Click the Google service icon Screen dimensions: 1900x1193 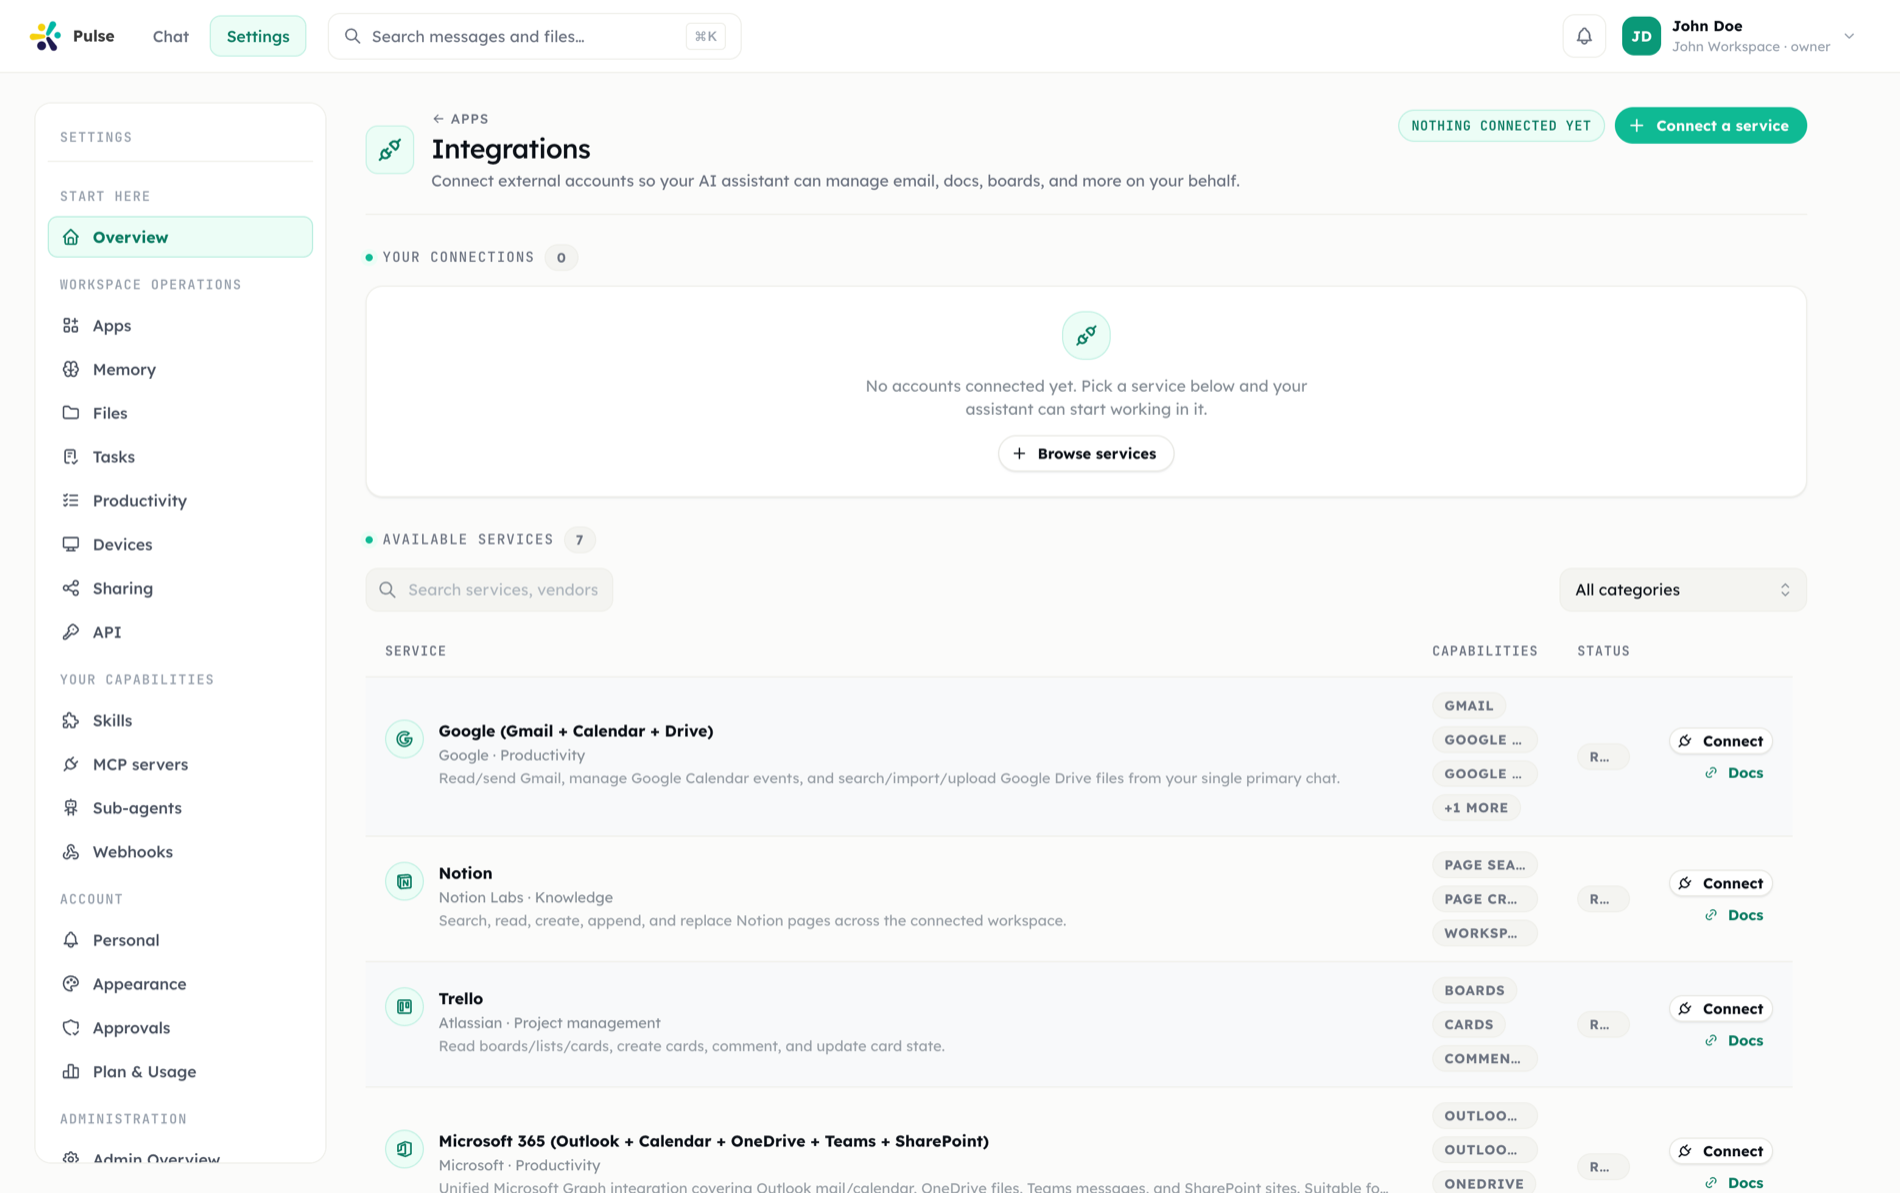coord(404,739)
